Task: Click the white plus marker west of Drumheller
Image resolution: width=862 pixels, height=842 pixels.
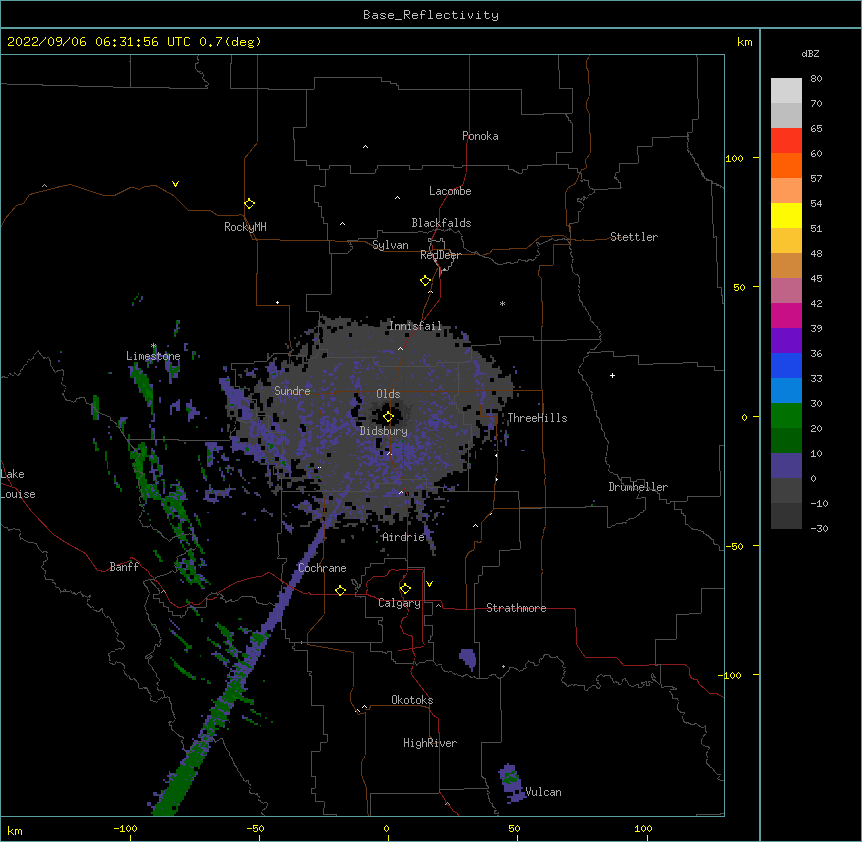Action: coord(612,375)
